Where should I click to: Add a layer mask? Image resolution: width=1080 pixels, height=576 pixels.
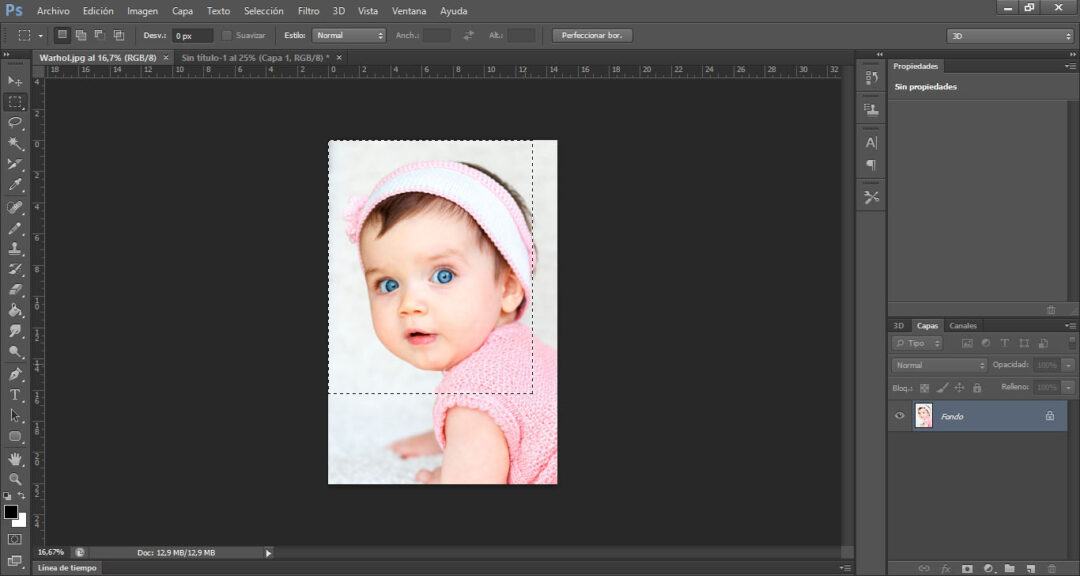tap(967, 568)
